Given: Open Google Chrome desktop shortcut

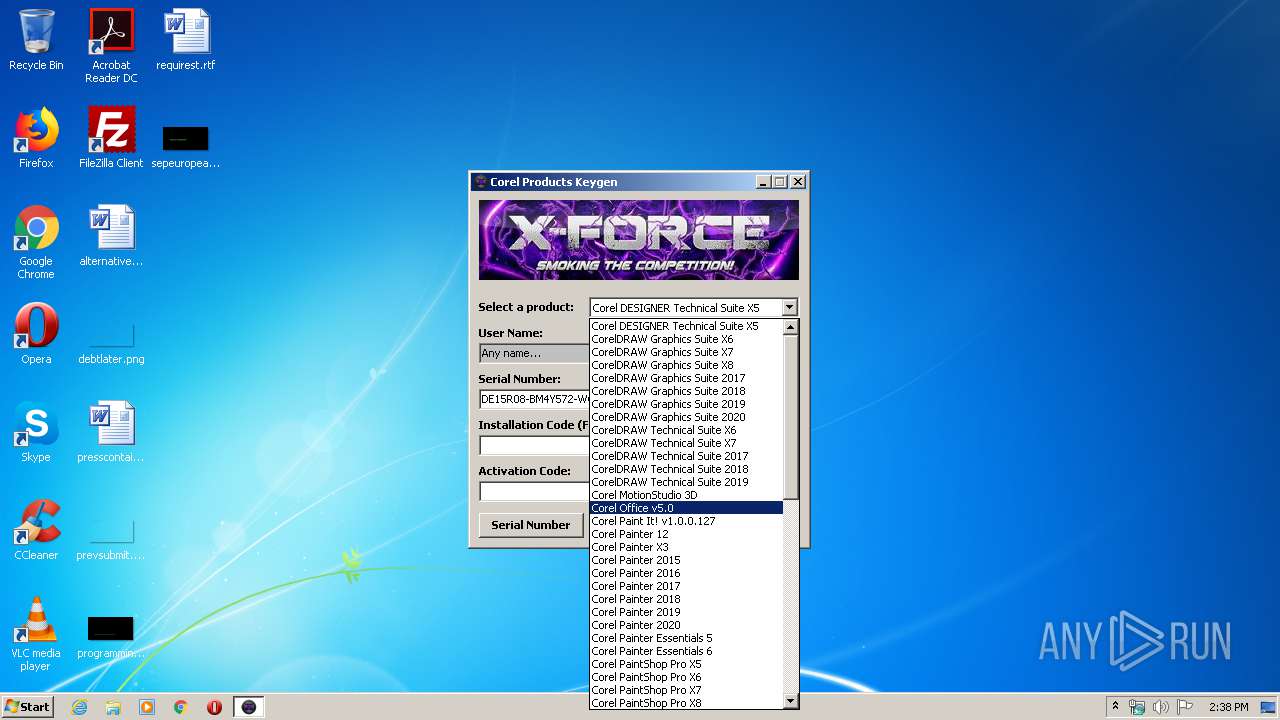Looking at the screenshot, I should click(x=36, y=242).
